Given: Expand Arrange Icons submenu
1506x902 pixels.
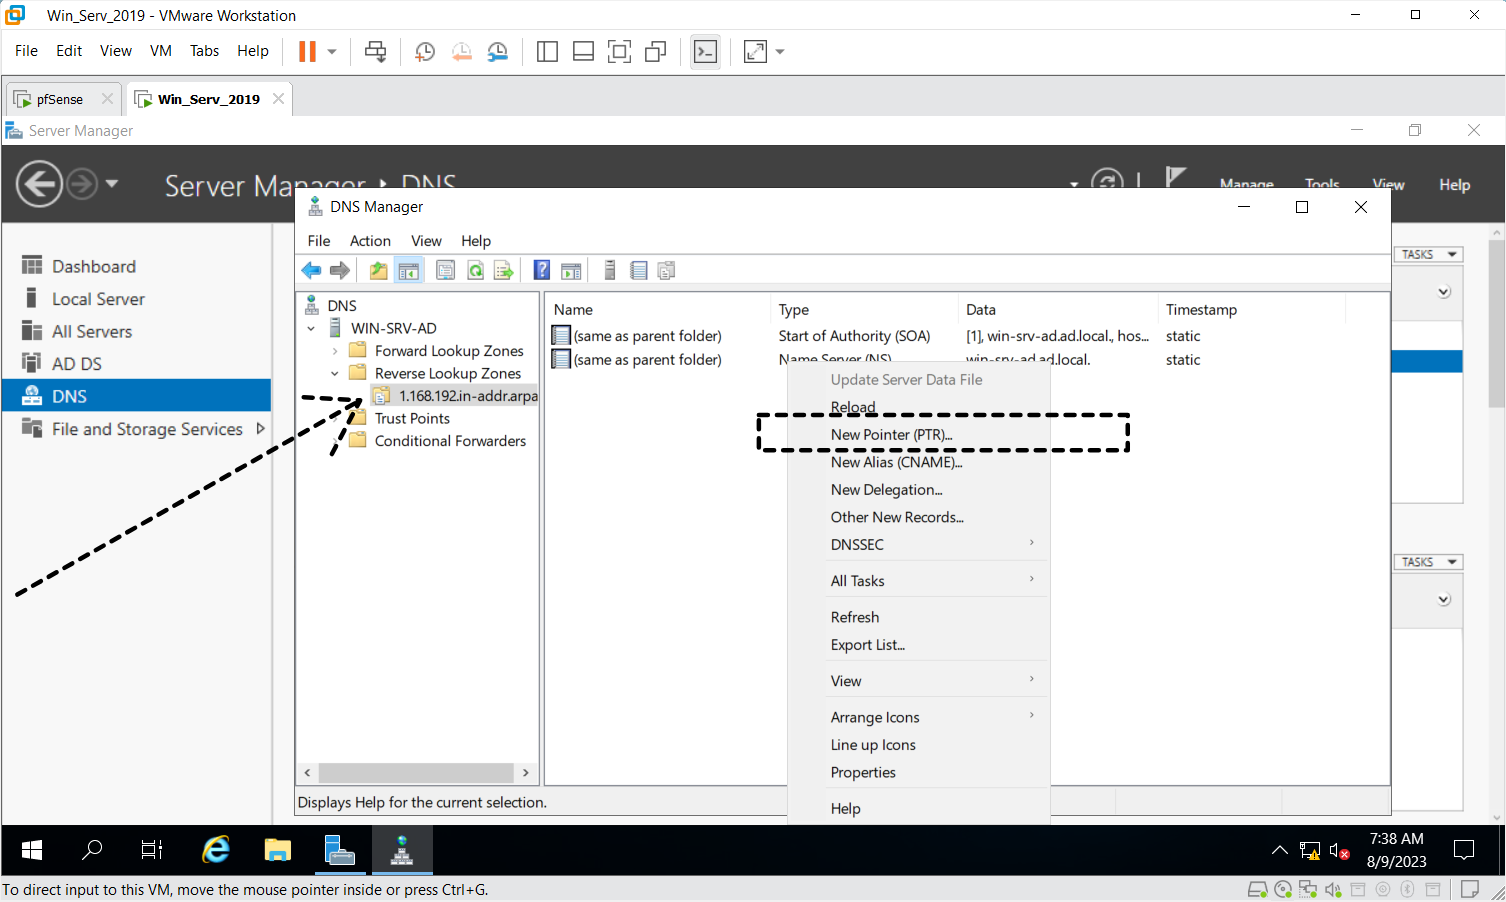Looking at the screenshot, I should coord(1032,715).
